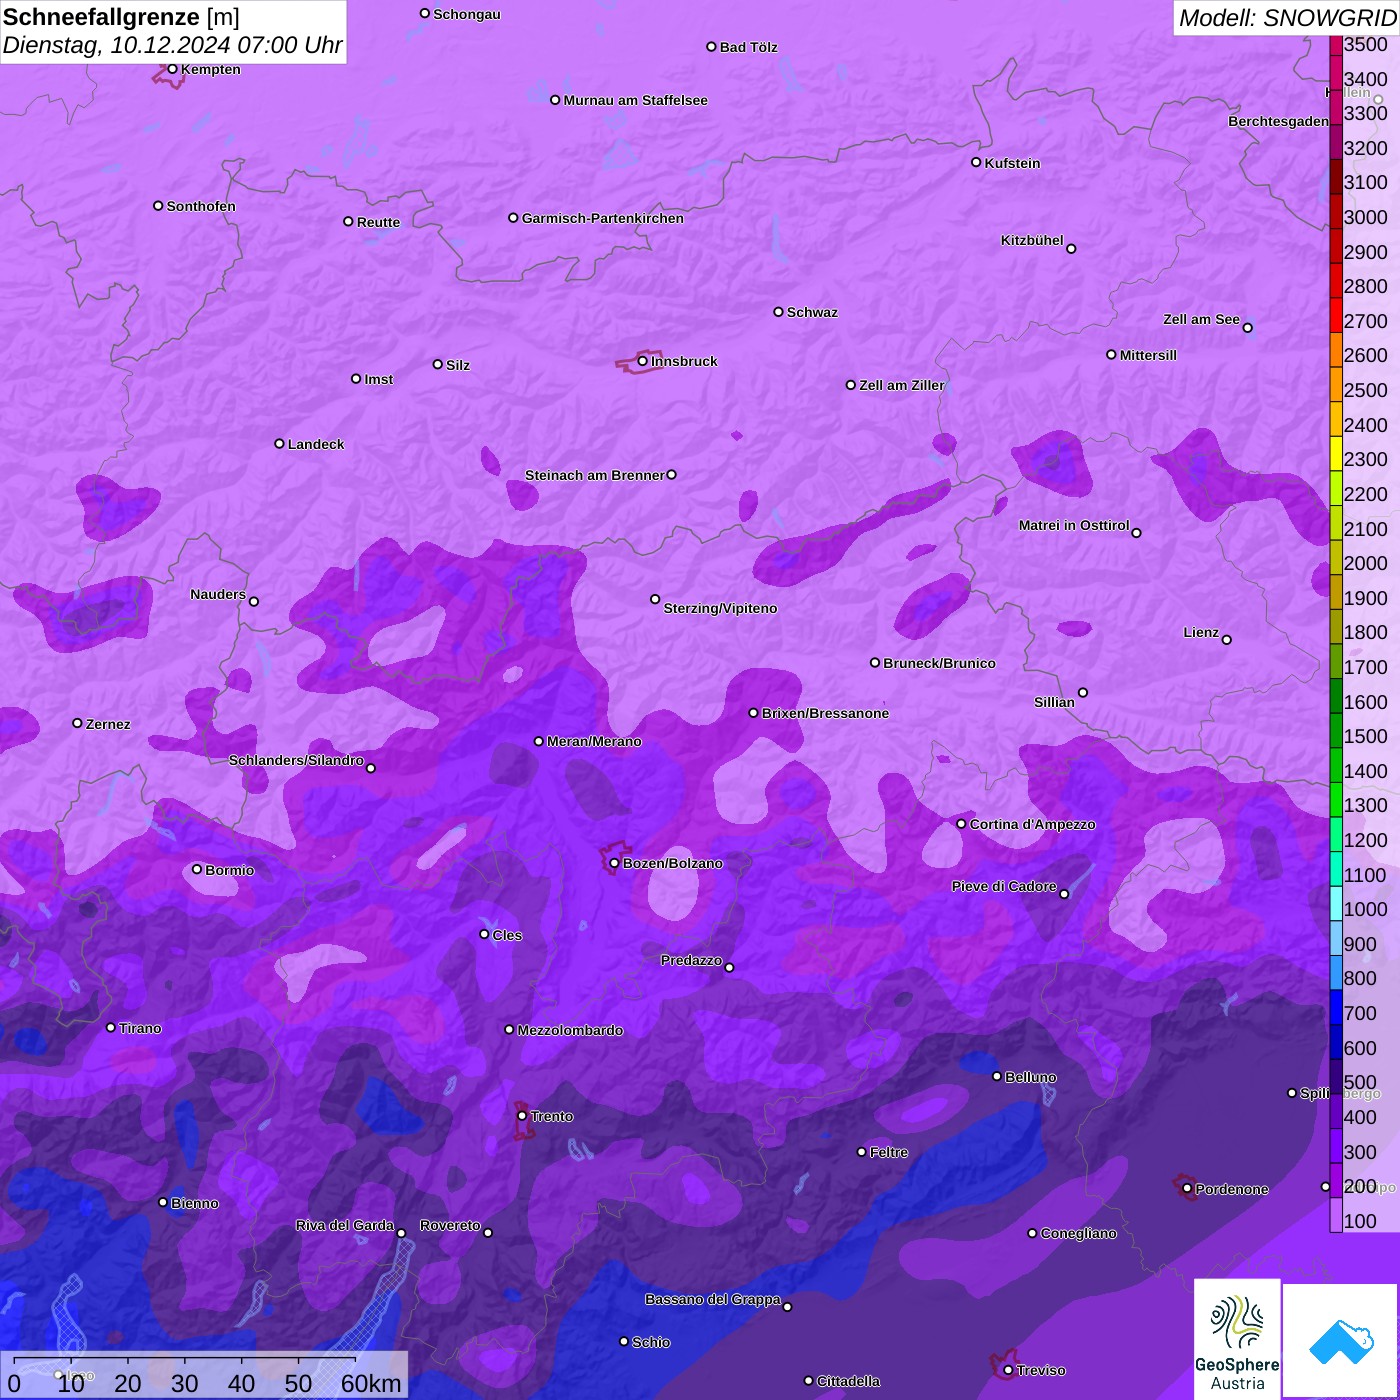Click the Steinach am Brenner label
1400x1400 pixels.
pyautogui.click(x=594, y=475)
